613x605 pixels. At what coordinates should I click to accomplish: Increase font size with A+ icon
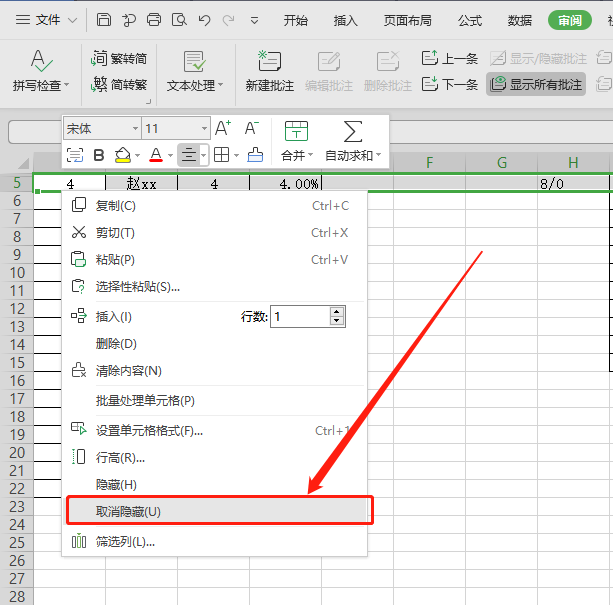pyautogui.click(x=223, y=128)
